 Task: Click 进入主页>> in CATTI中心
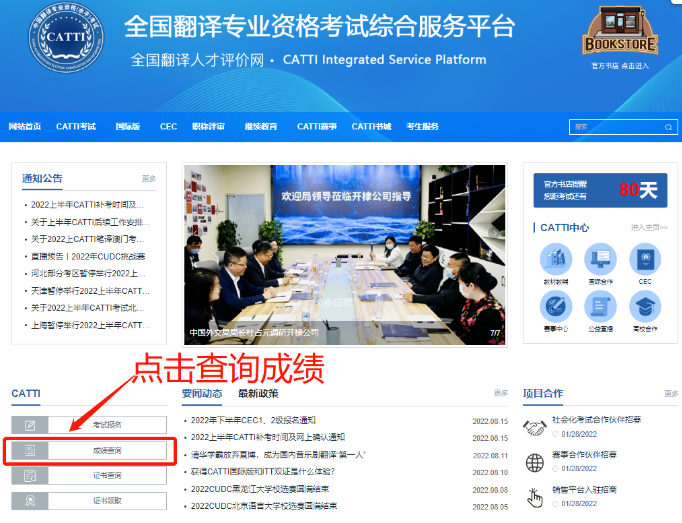pyautogui.click(x=649, y=228)
